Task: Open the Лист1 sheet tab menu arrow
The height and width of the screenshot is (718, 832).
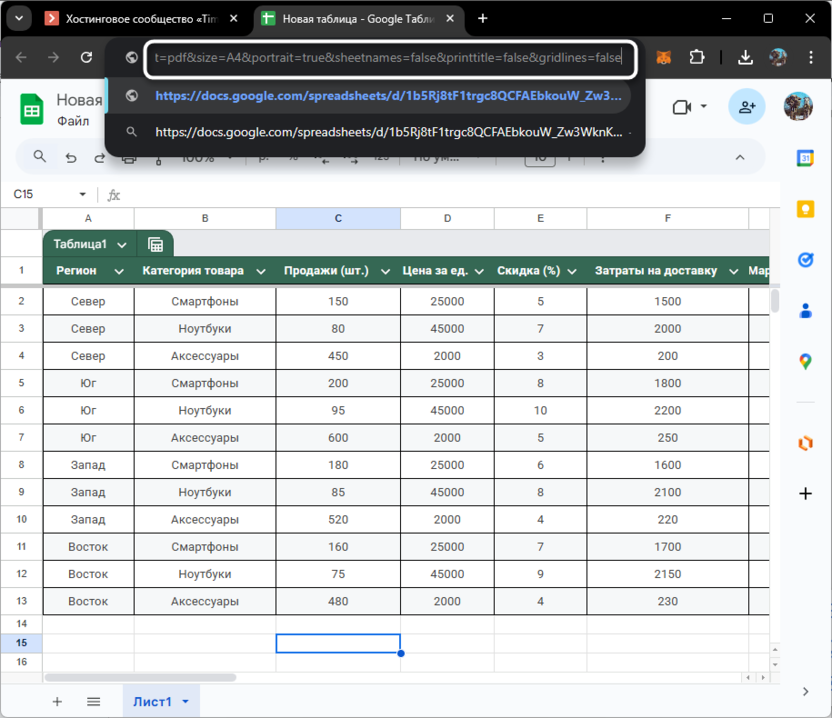Action: coord(186,702)
